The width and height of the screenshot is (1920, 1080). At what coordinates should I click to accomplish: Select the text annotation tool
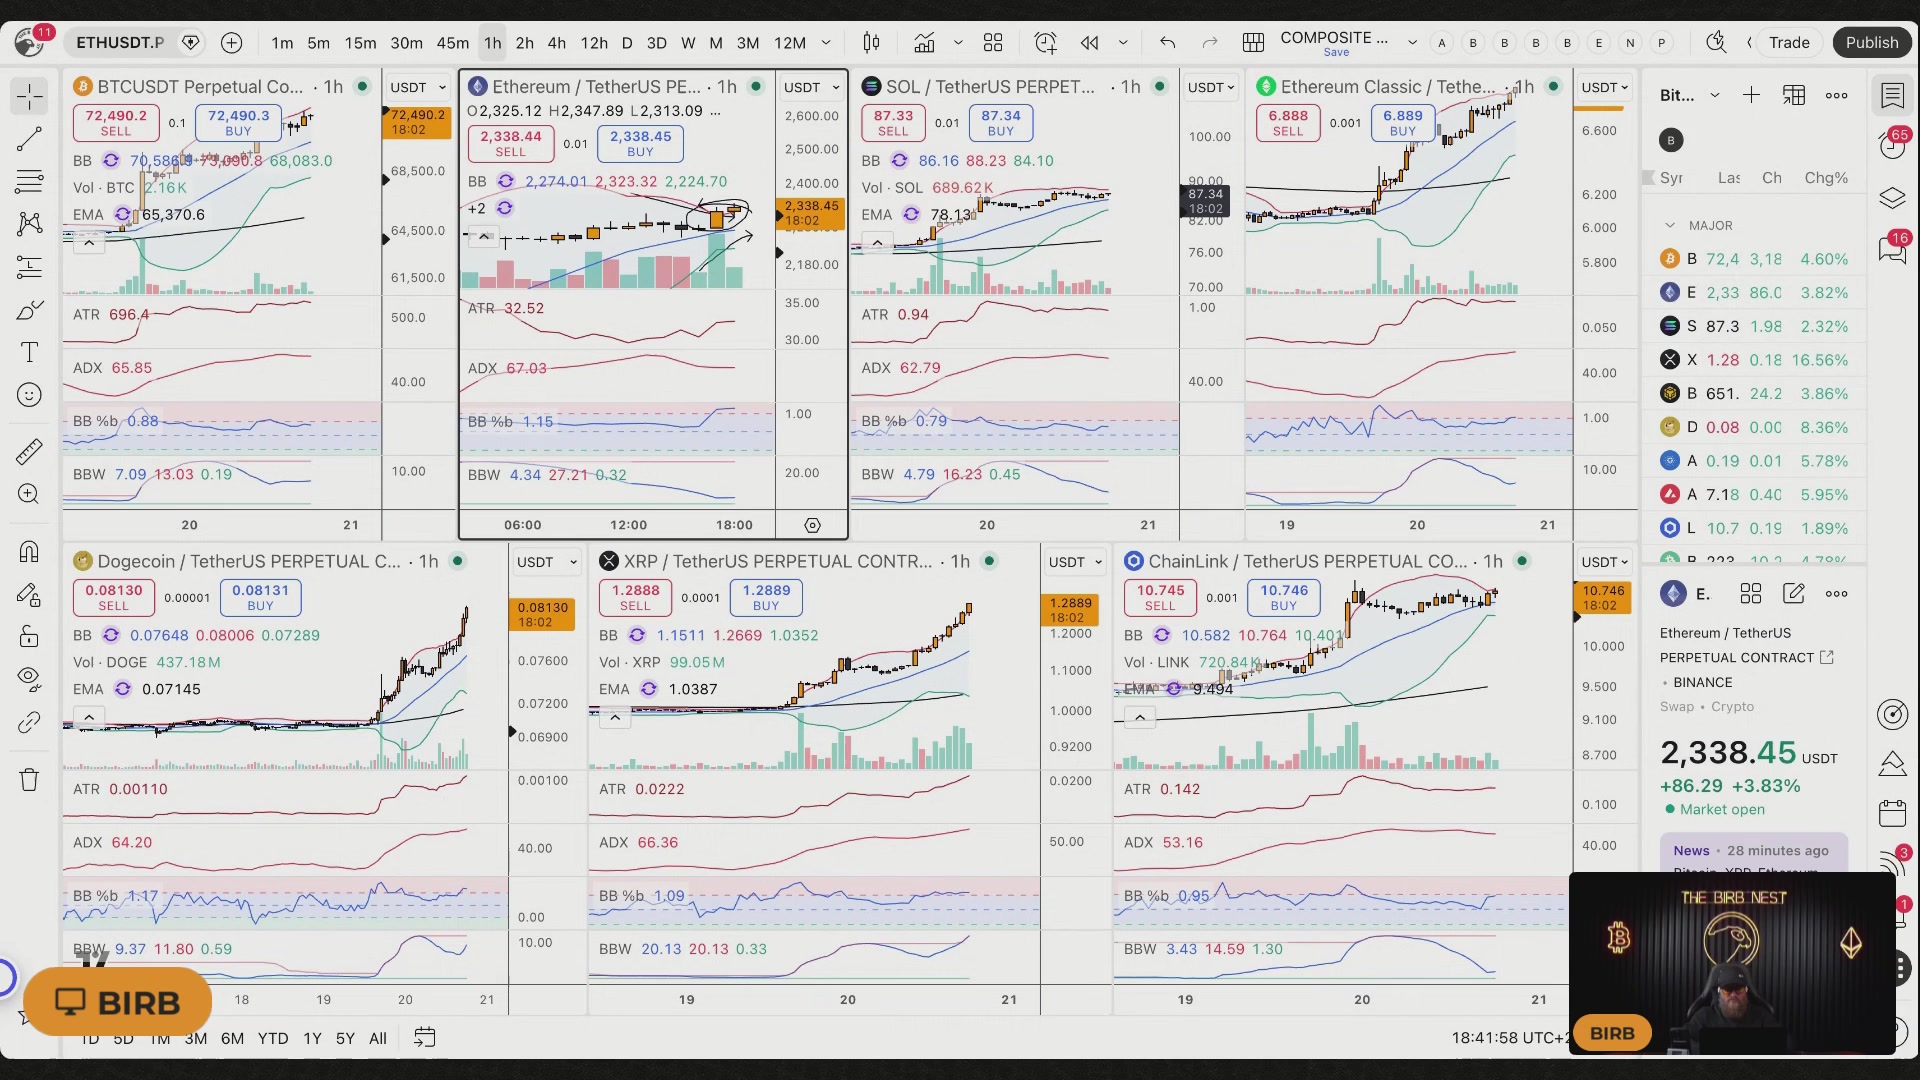tap(29, 352)
